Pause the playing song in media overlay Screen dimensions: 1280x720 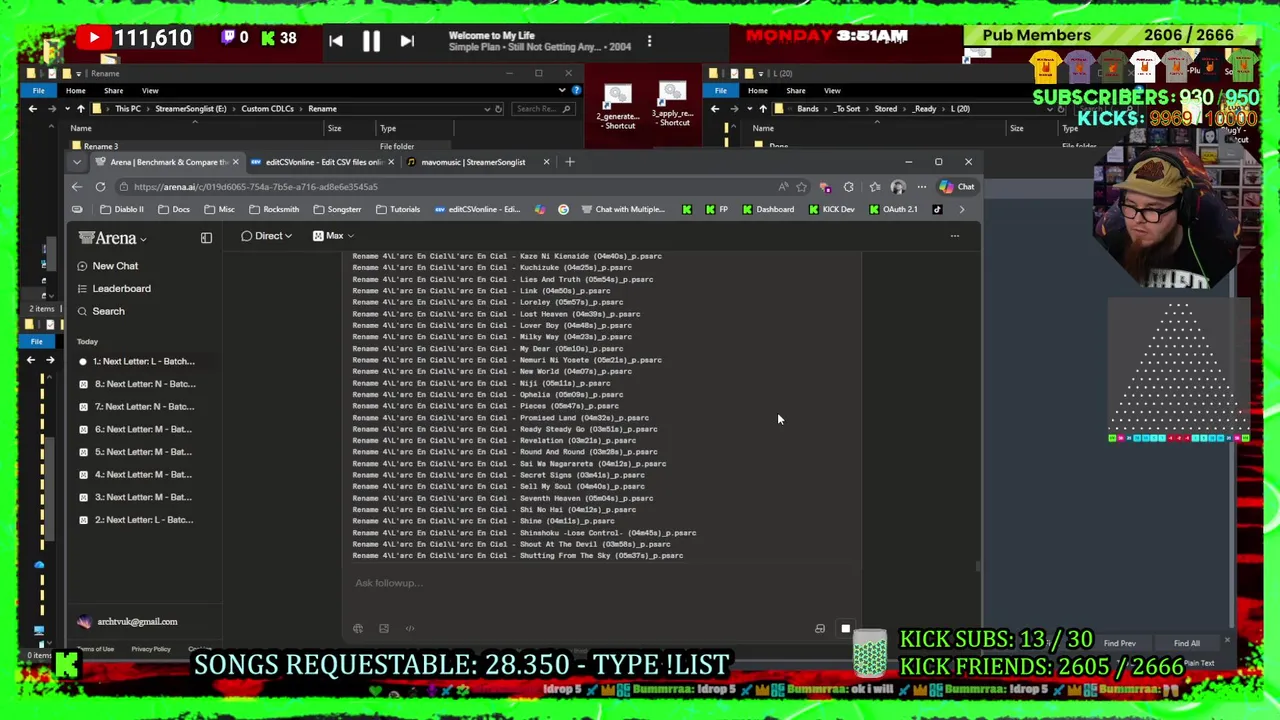coord(371,41)
